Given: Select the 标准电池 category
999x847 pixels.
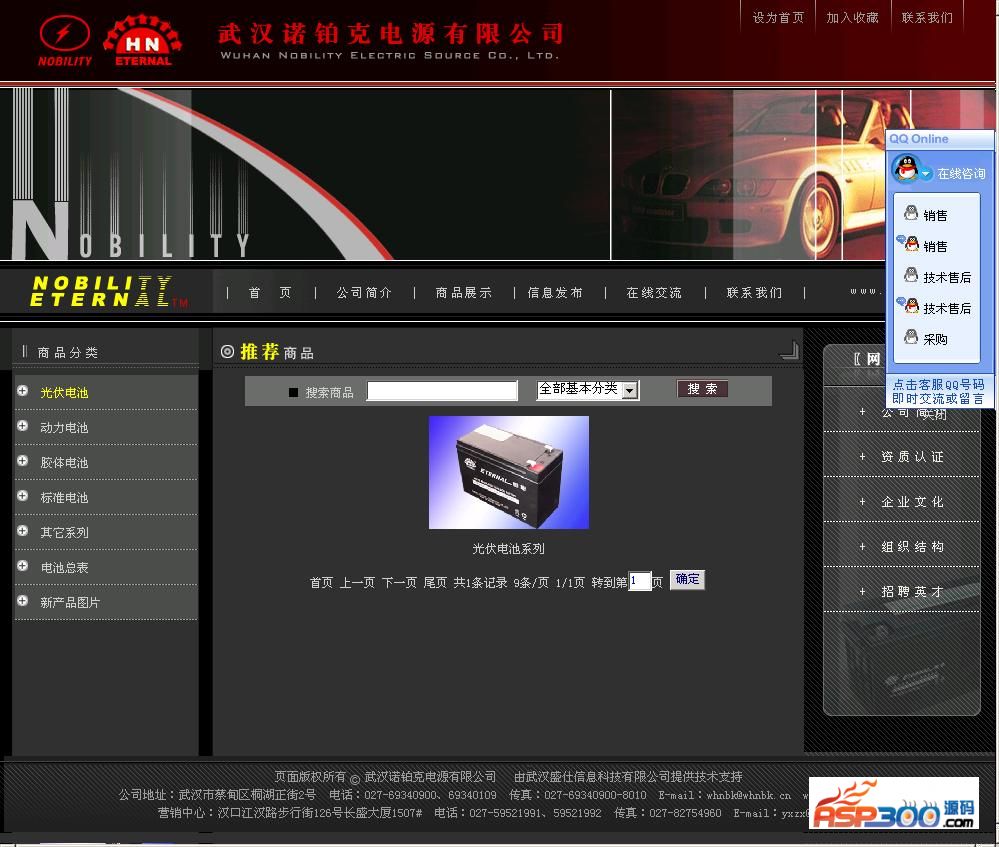Looking at the screenshot, I should [64, 498].
